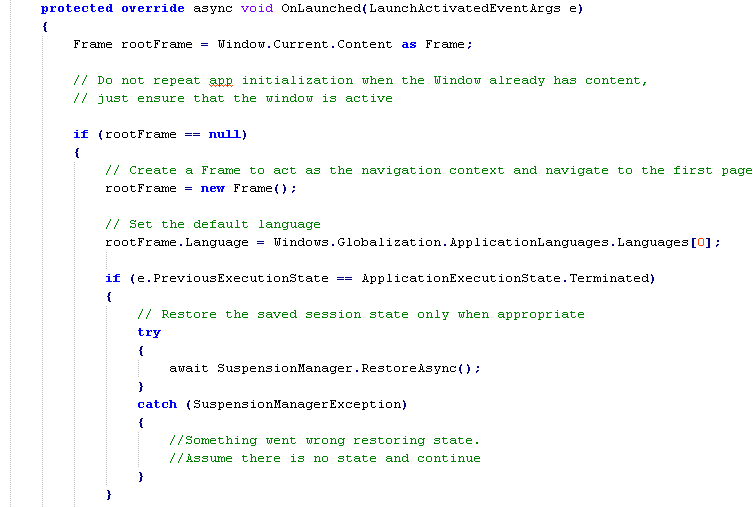Click SuspensionManagerException in the catch clause
This screenshot has width=756, height=507.
pyautogui.click(x=297, y=404)
